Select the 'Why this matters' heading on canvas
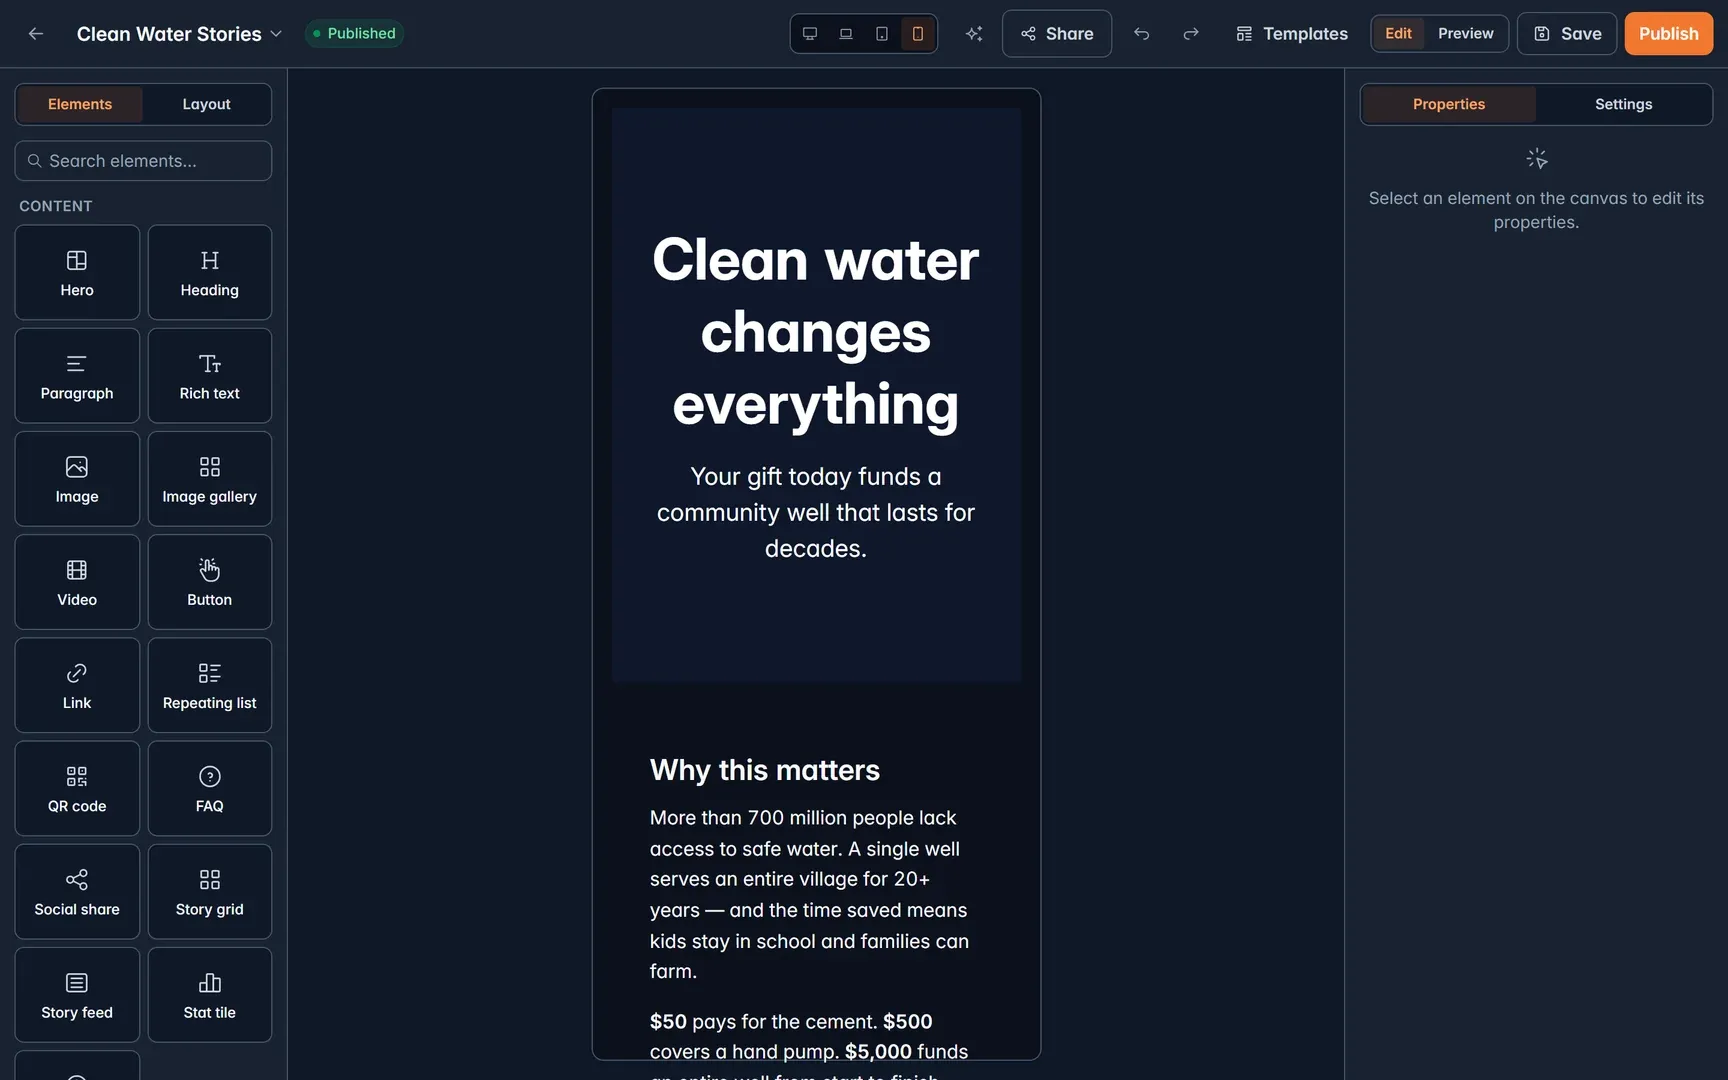The width and height of the screenshot is (1728, 1080). (765, 770)
